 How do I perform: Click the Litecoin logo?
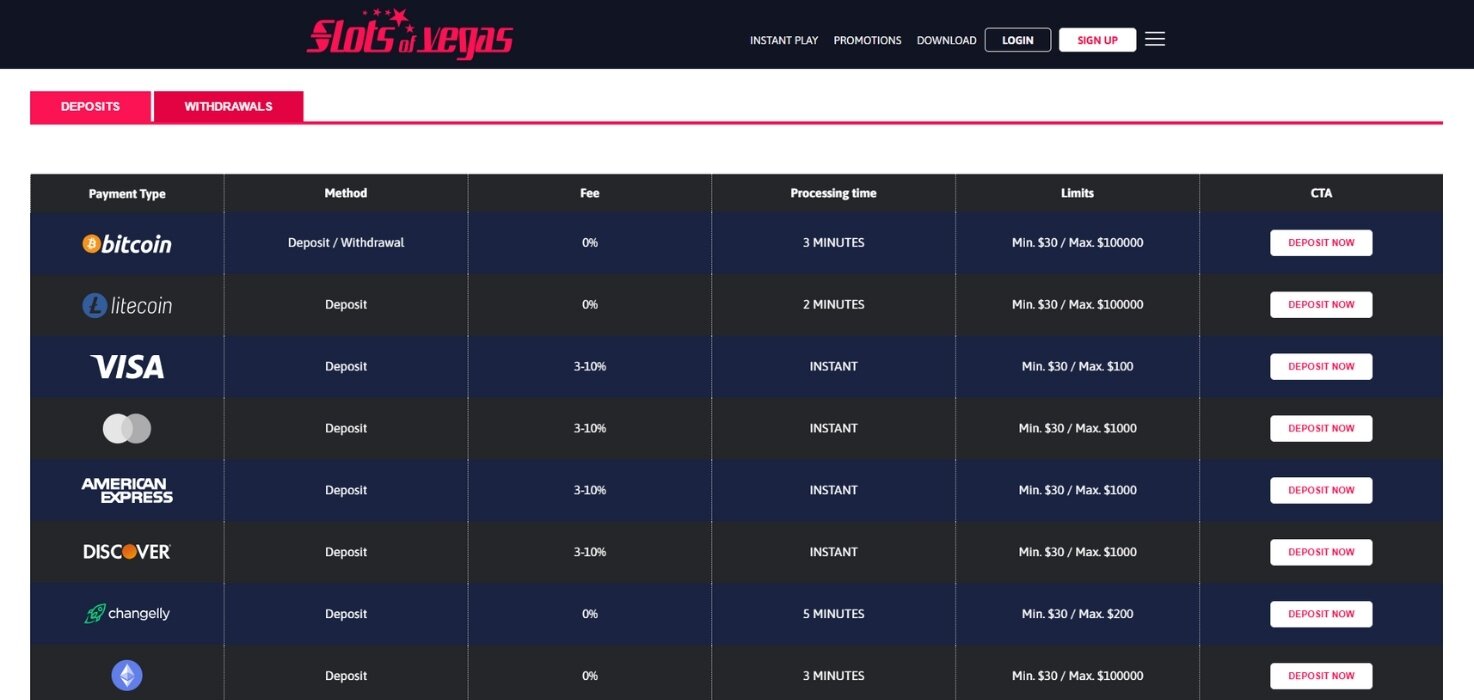coord(127,305)
